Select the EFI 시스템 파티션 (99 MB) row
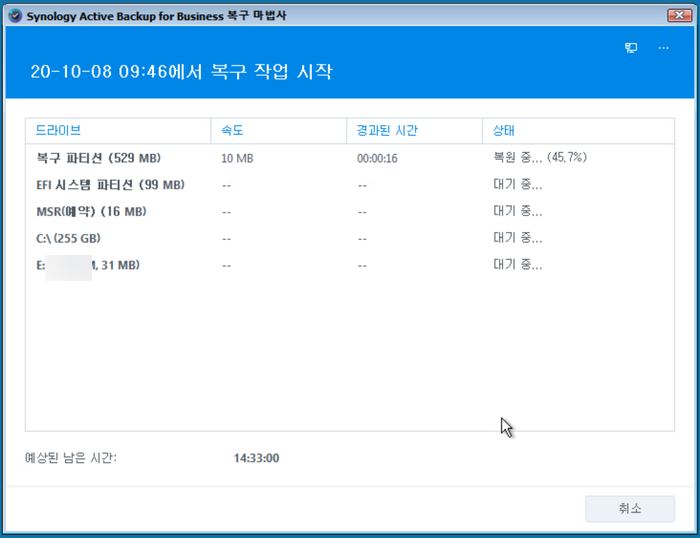Image resolution: width=700 pixels, height=538 pixels. (350, 185)
